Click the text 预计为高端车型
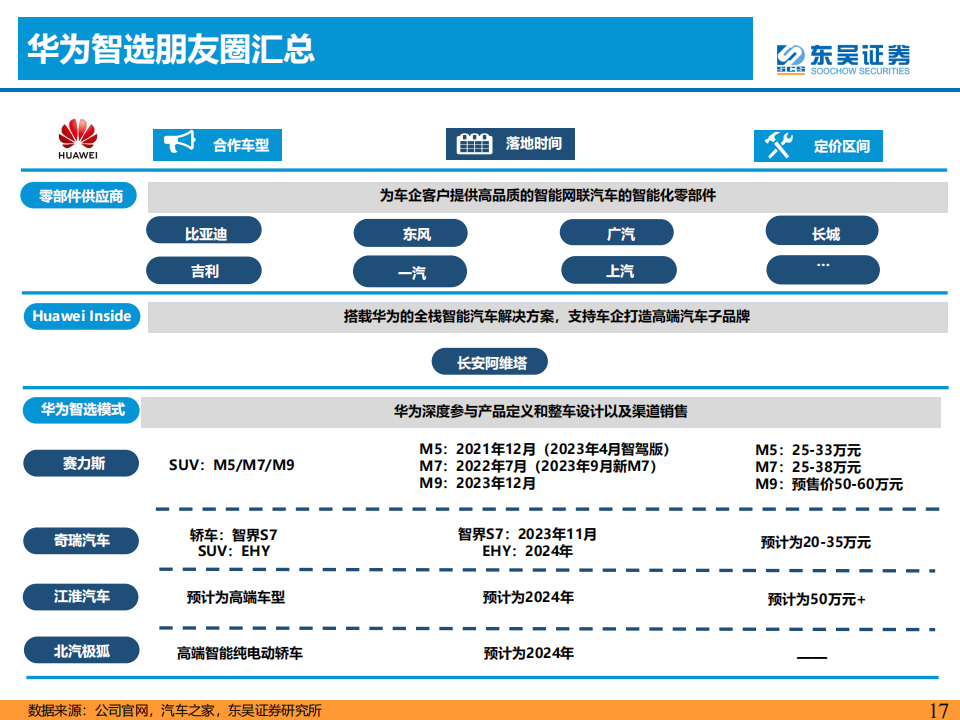 [236, 598]
